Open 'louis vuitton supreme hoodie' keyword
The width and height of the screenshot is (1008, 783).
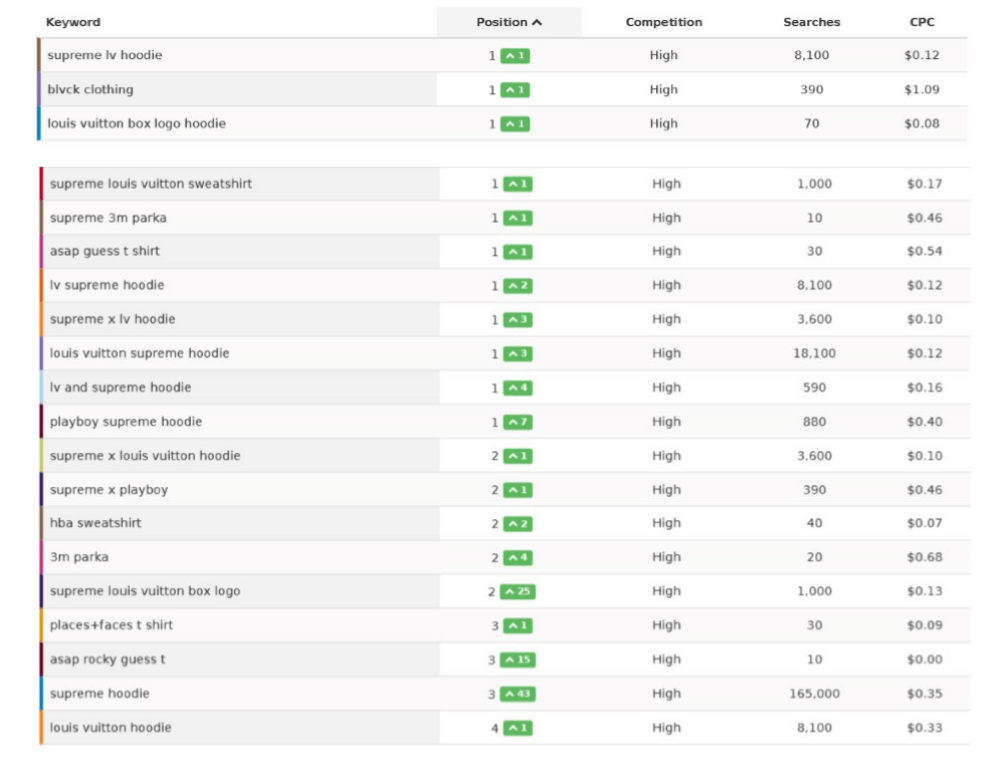pos(140,354)
